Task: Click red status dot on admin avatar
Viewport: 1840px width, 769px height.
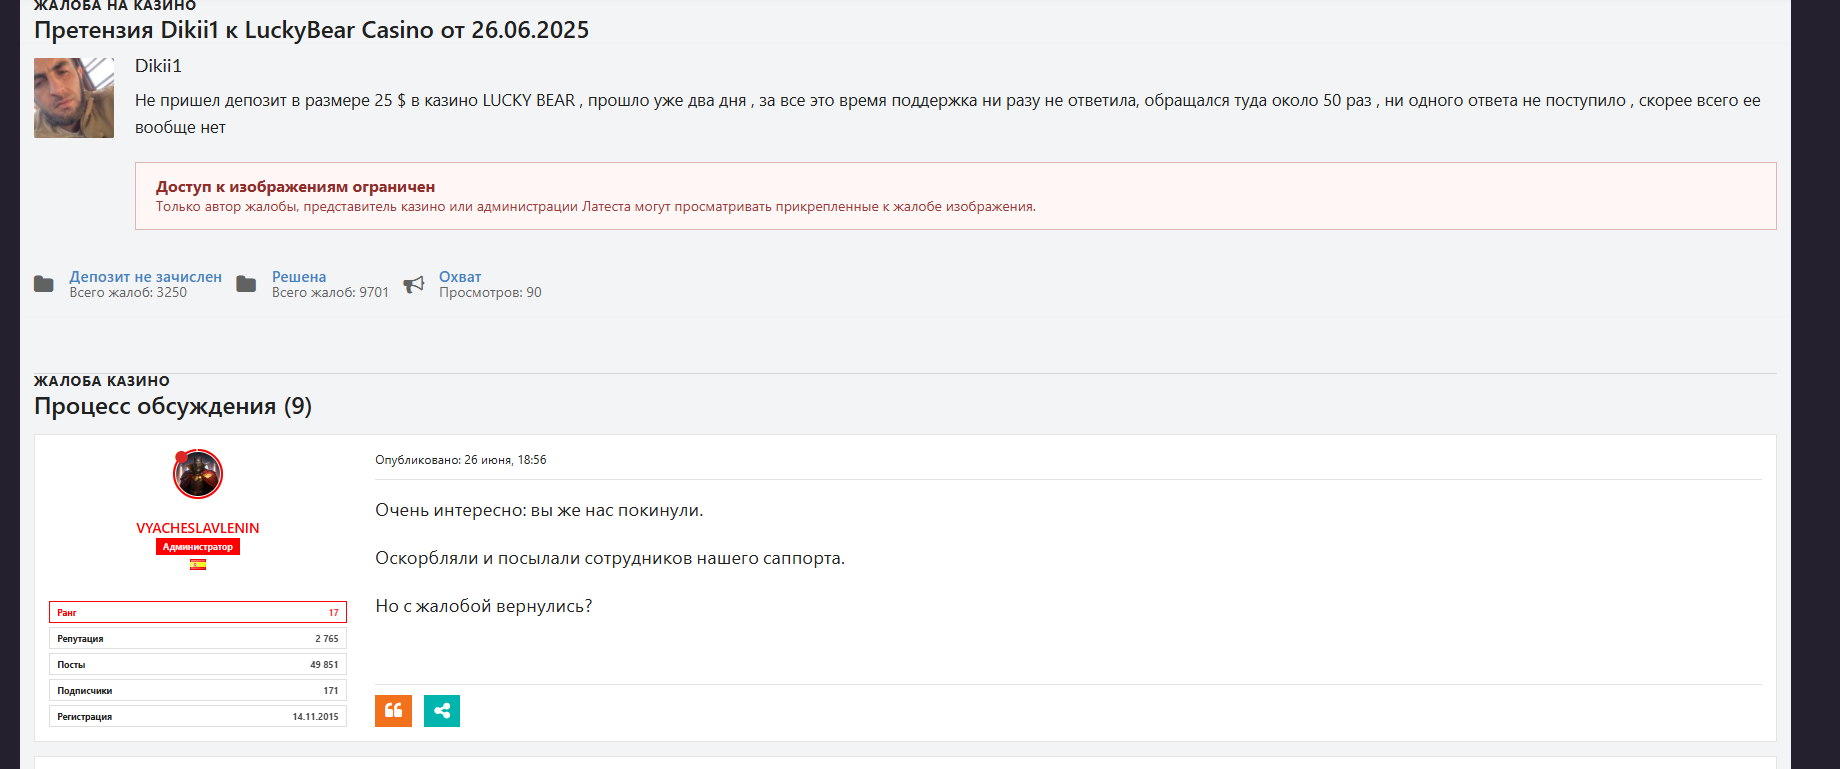Action: pyautogui.click(x=181, y=457)
